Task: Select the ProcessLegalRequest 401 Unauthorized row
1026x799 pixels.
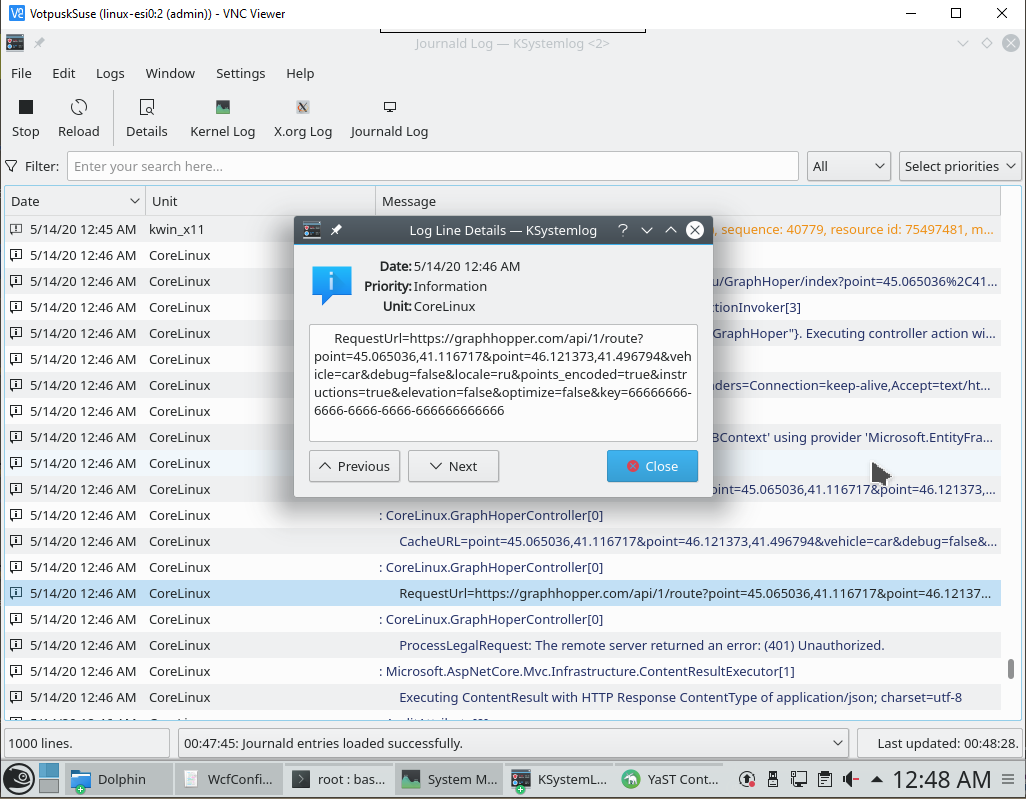Action: pos(503,645)
